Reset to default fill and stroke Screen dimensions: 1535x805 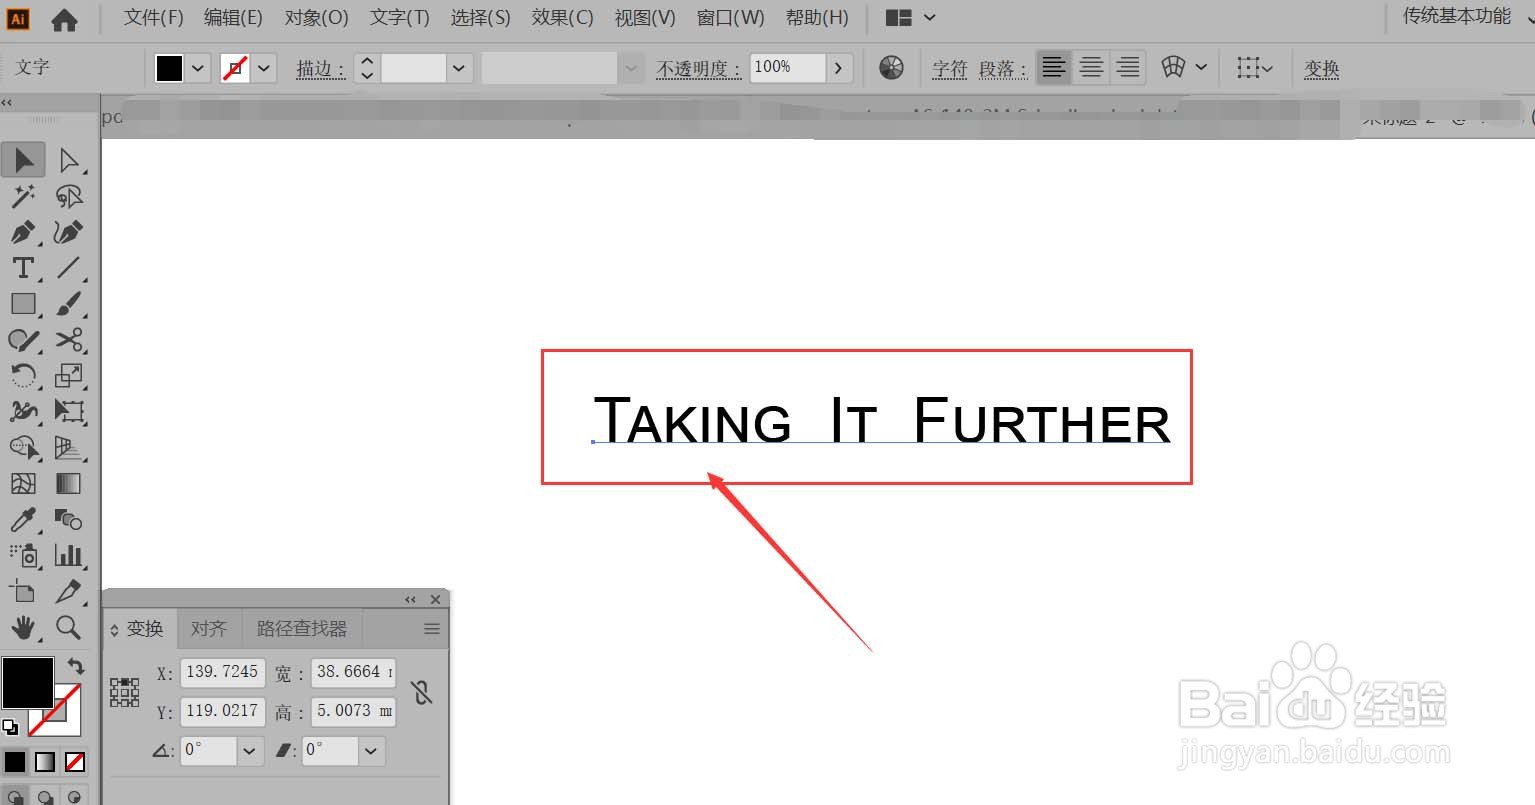coord(10,727)
